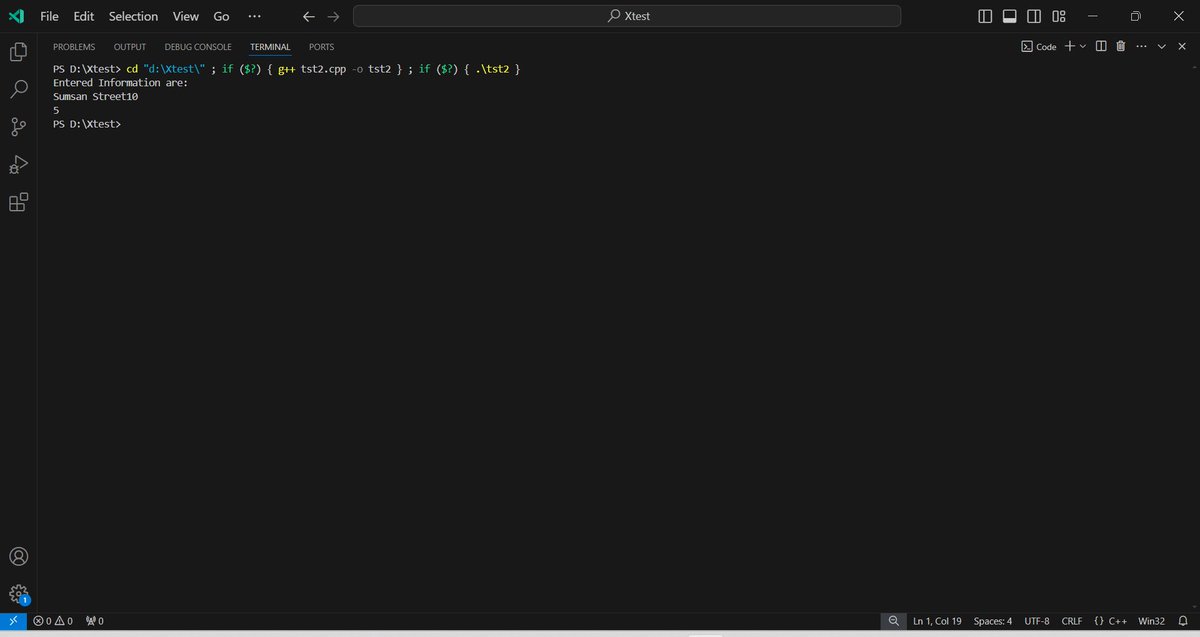This screenshot has width=1200, height=637.
Task: Toggle the secondary side bar layout icon
Action: (x=1033, y=16)
